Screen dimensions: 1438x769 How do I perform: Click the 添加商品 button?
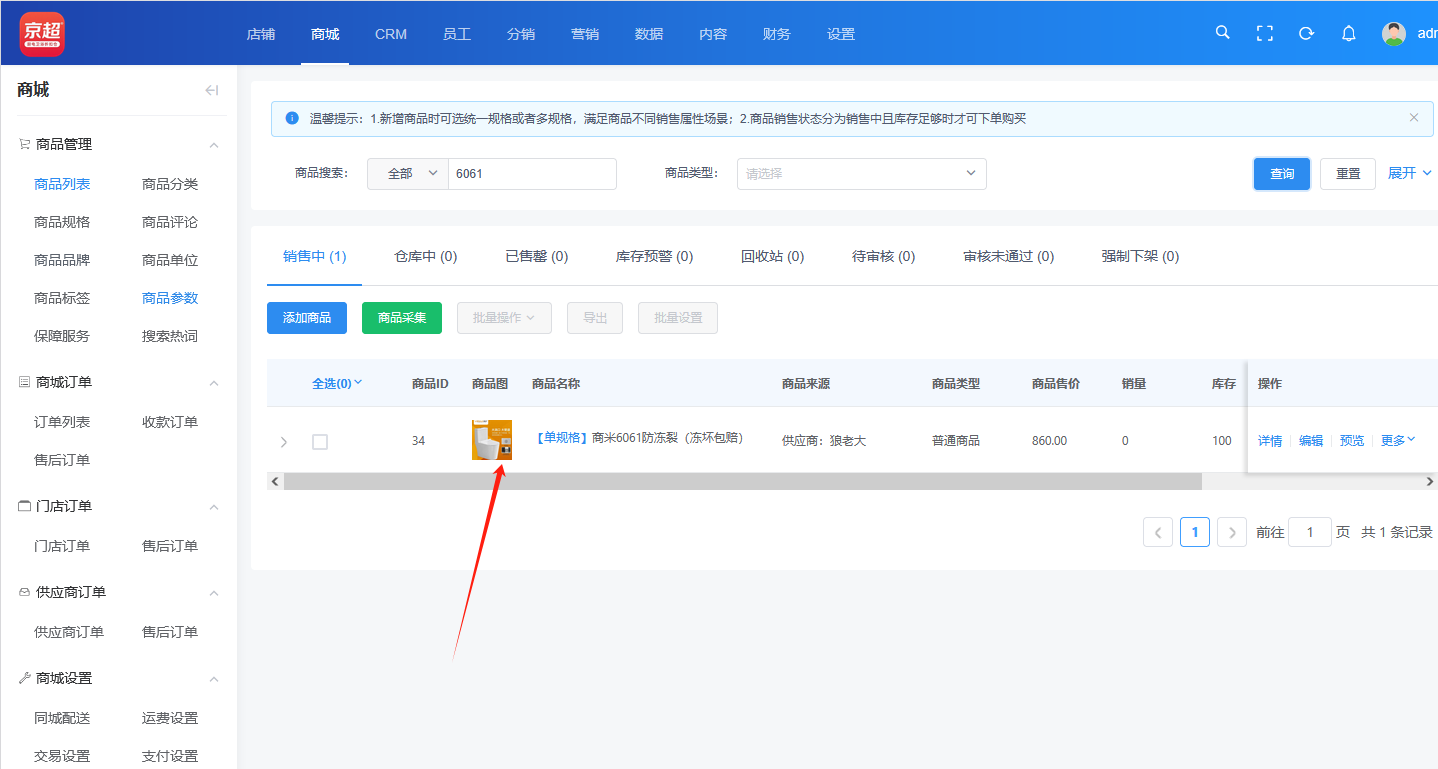click(x=307, y=318)
